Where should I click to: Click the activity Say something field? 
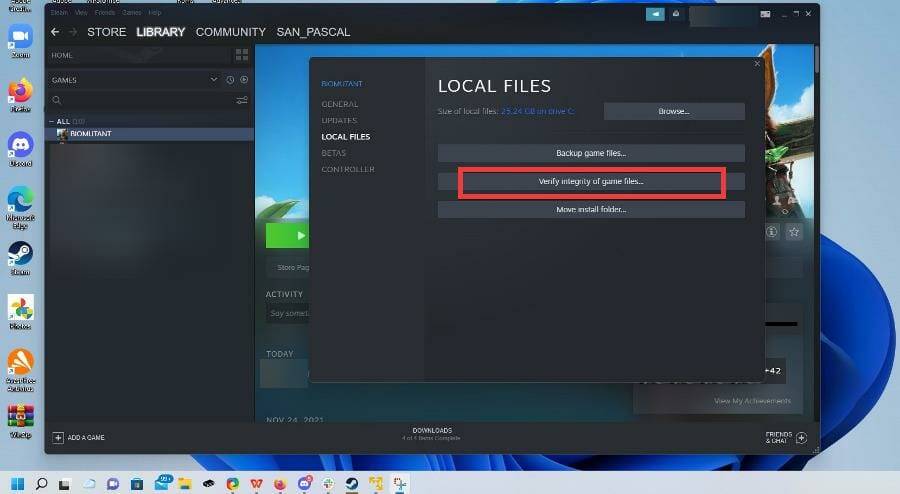(289, 313)
